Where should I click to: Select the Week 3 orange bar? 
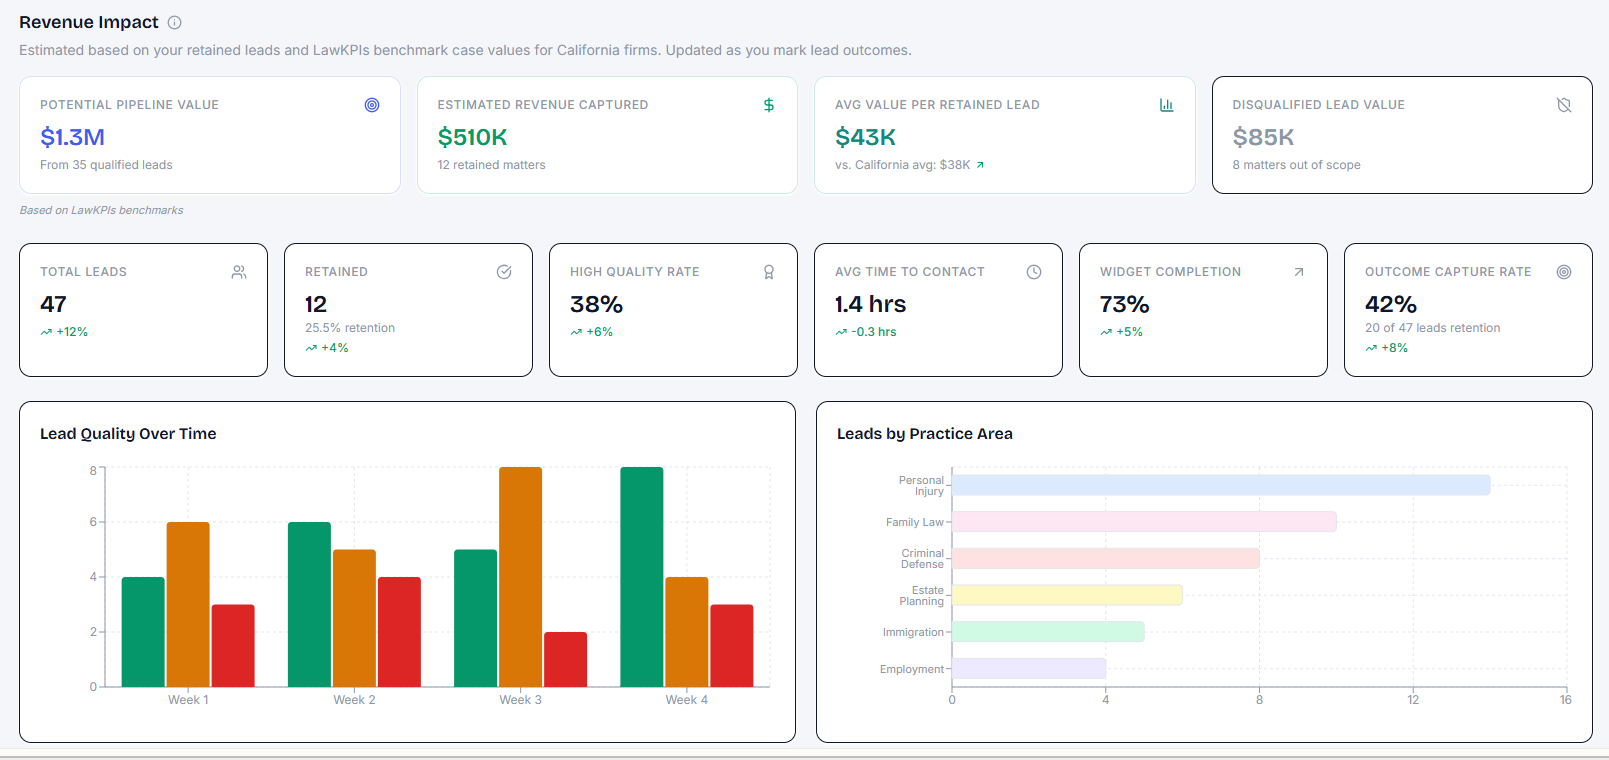click(x=520, y=577)
